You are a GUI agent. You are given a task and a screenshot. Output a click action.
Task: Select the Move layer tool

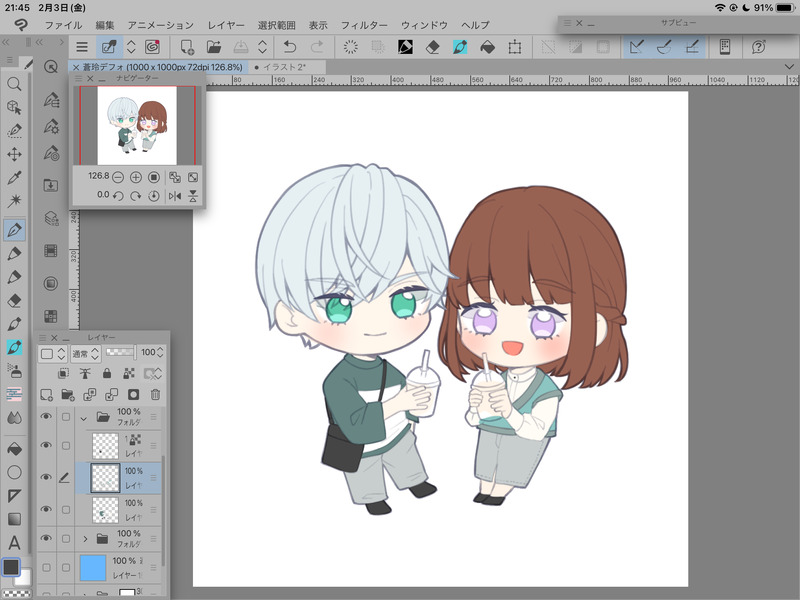pos(14,154)
